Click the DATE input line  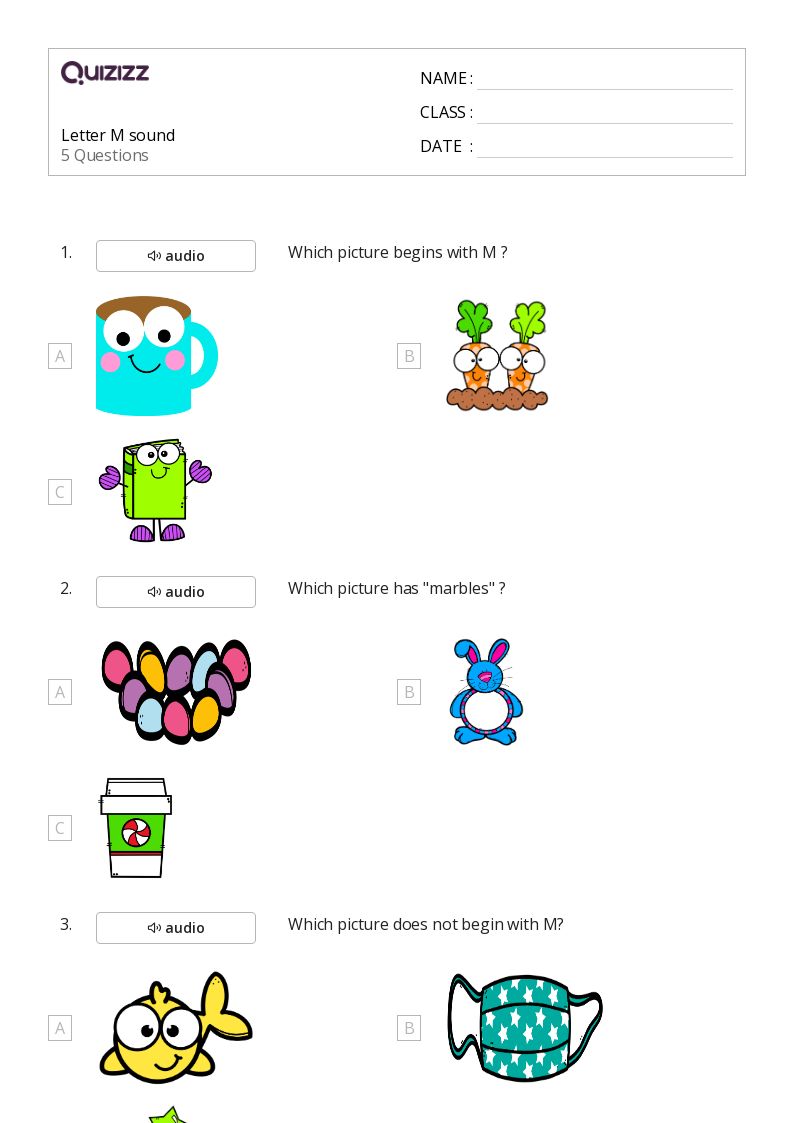[605, 147]
